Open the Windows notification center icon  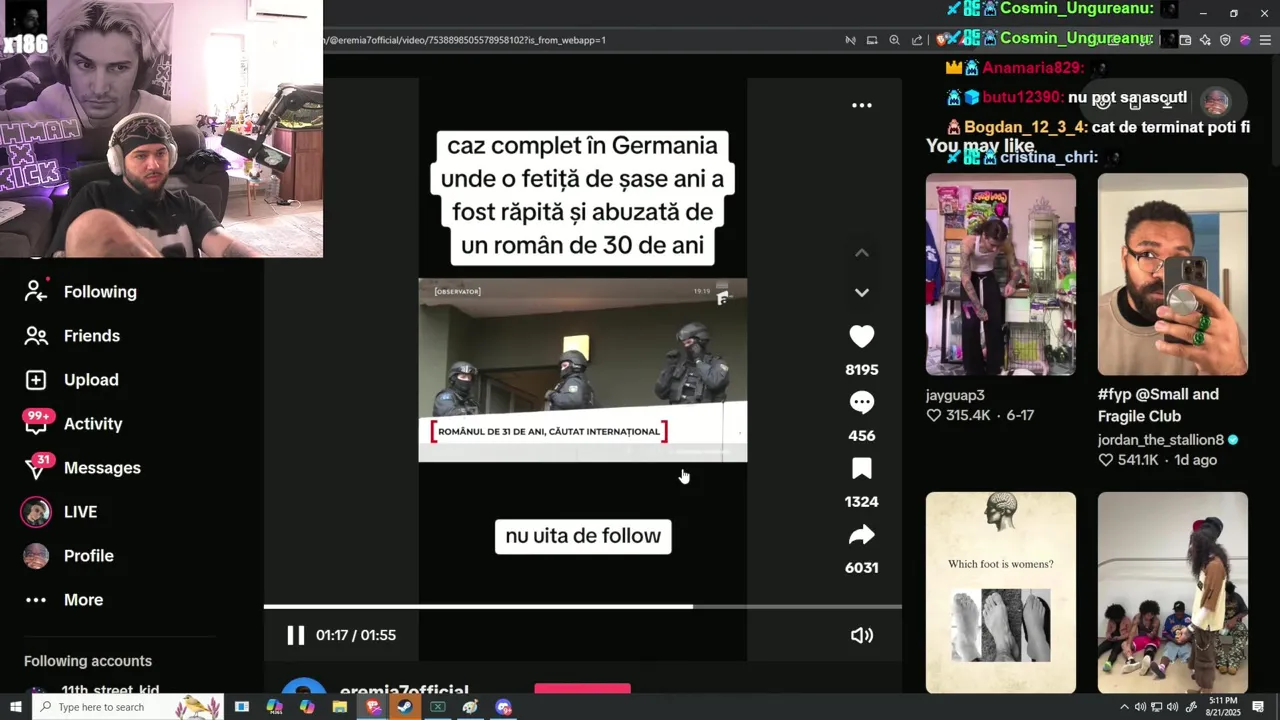point(1258,707)
